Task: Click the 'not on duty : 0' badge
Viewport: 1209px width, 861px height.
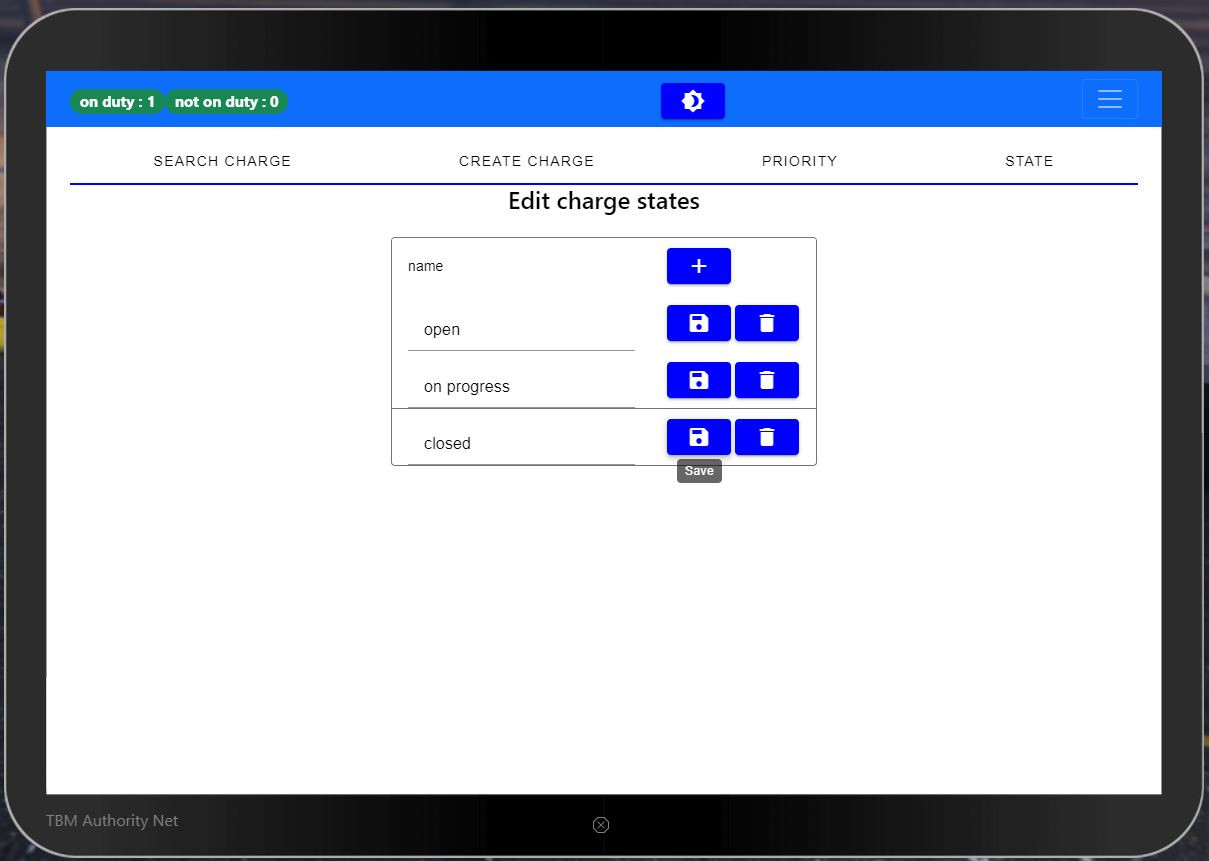Action: tap(226, 102)
